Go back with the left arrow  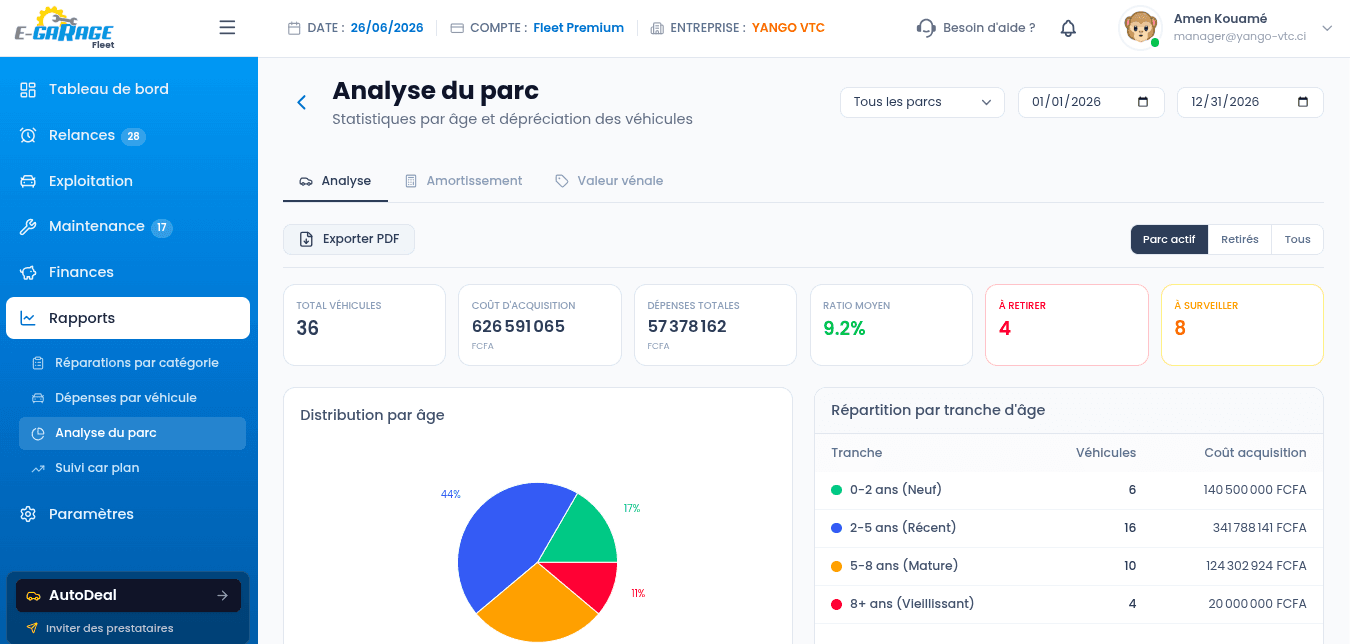[301, 102]
